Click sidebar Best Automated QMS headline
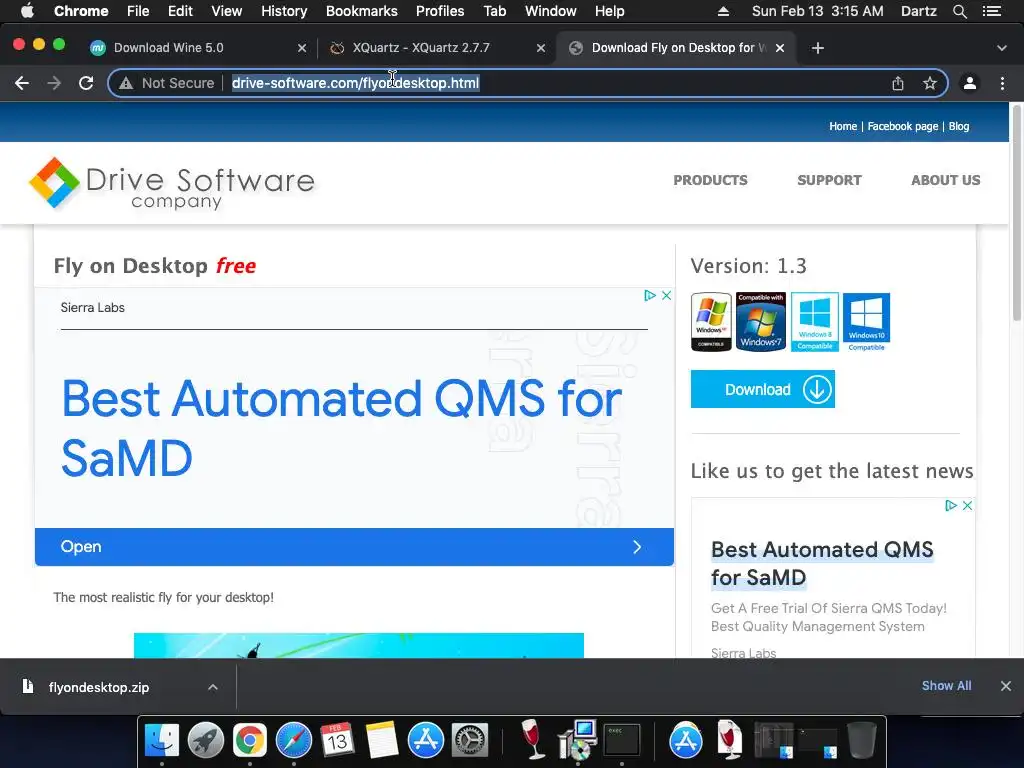This screenshot has height=768, width=1024. (822, 563)
